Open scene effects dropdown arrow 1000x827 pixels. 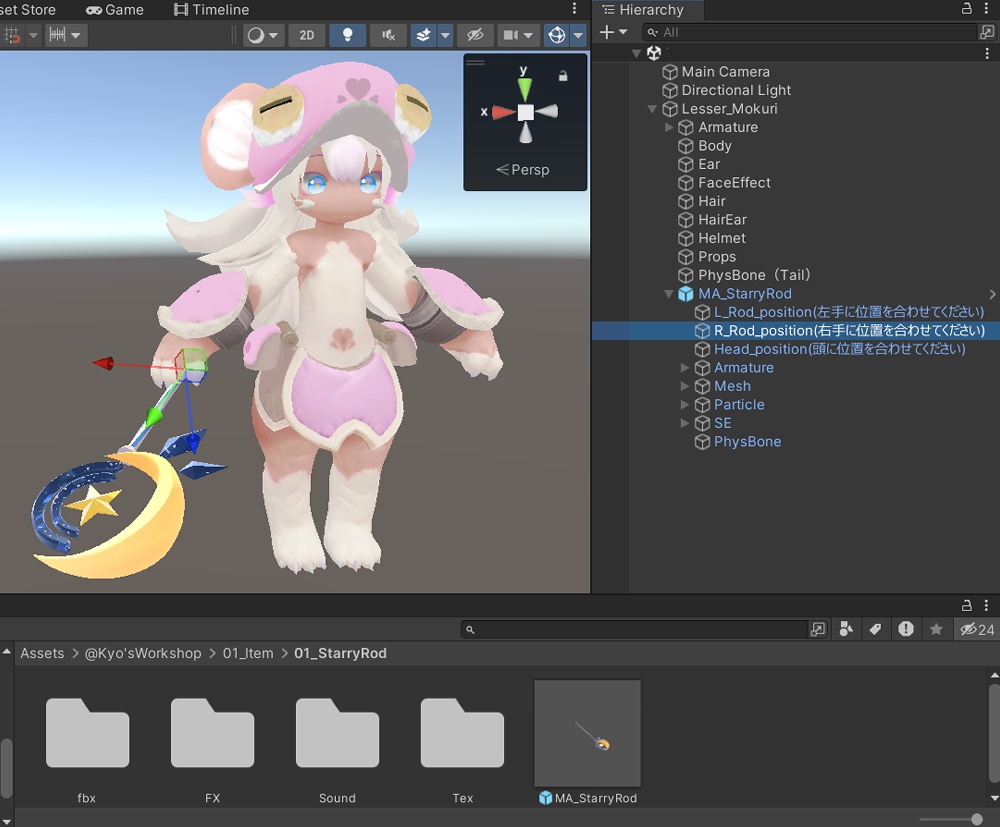click(445, 35)
